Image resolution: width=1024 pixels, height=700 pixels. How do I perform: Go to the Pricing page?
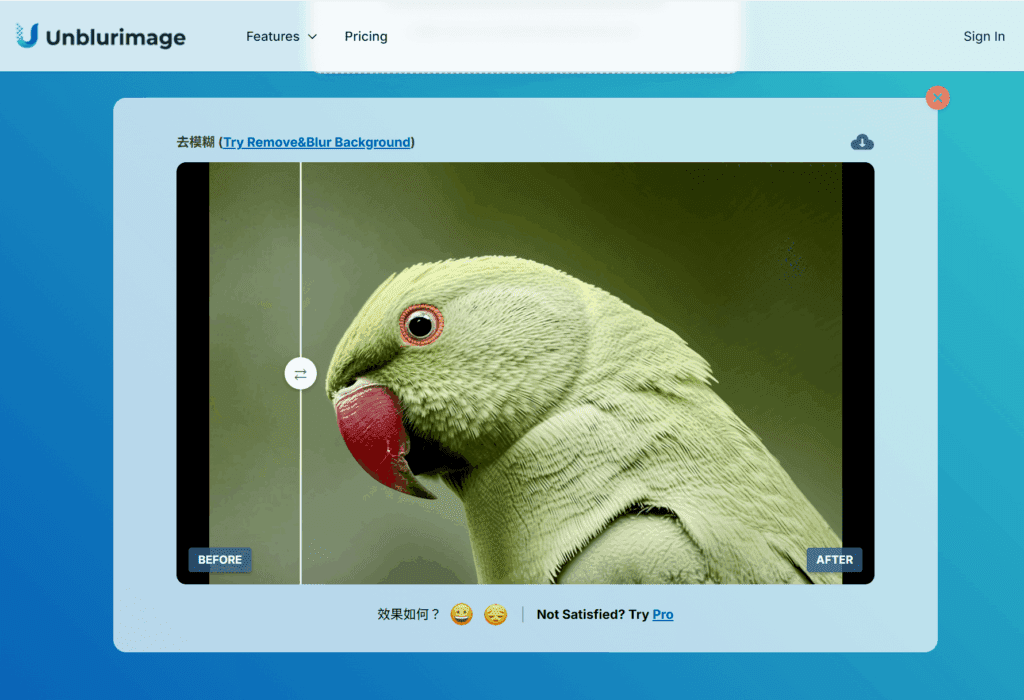click(x=366, y=36)
